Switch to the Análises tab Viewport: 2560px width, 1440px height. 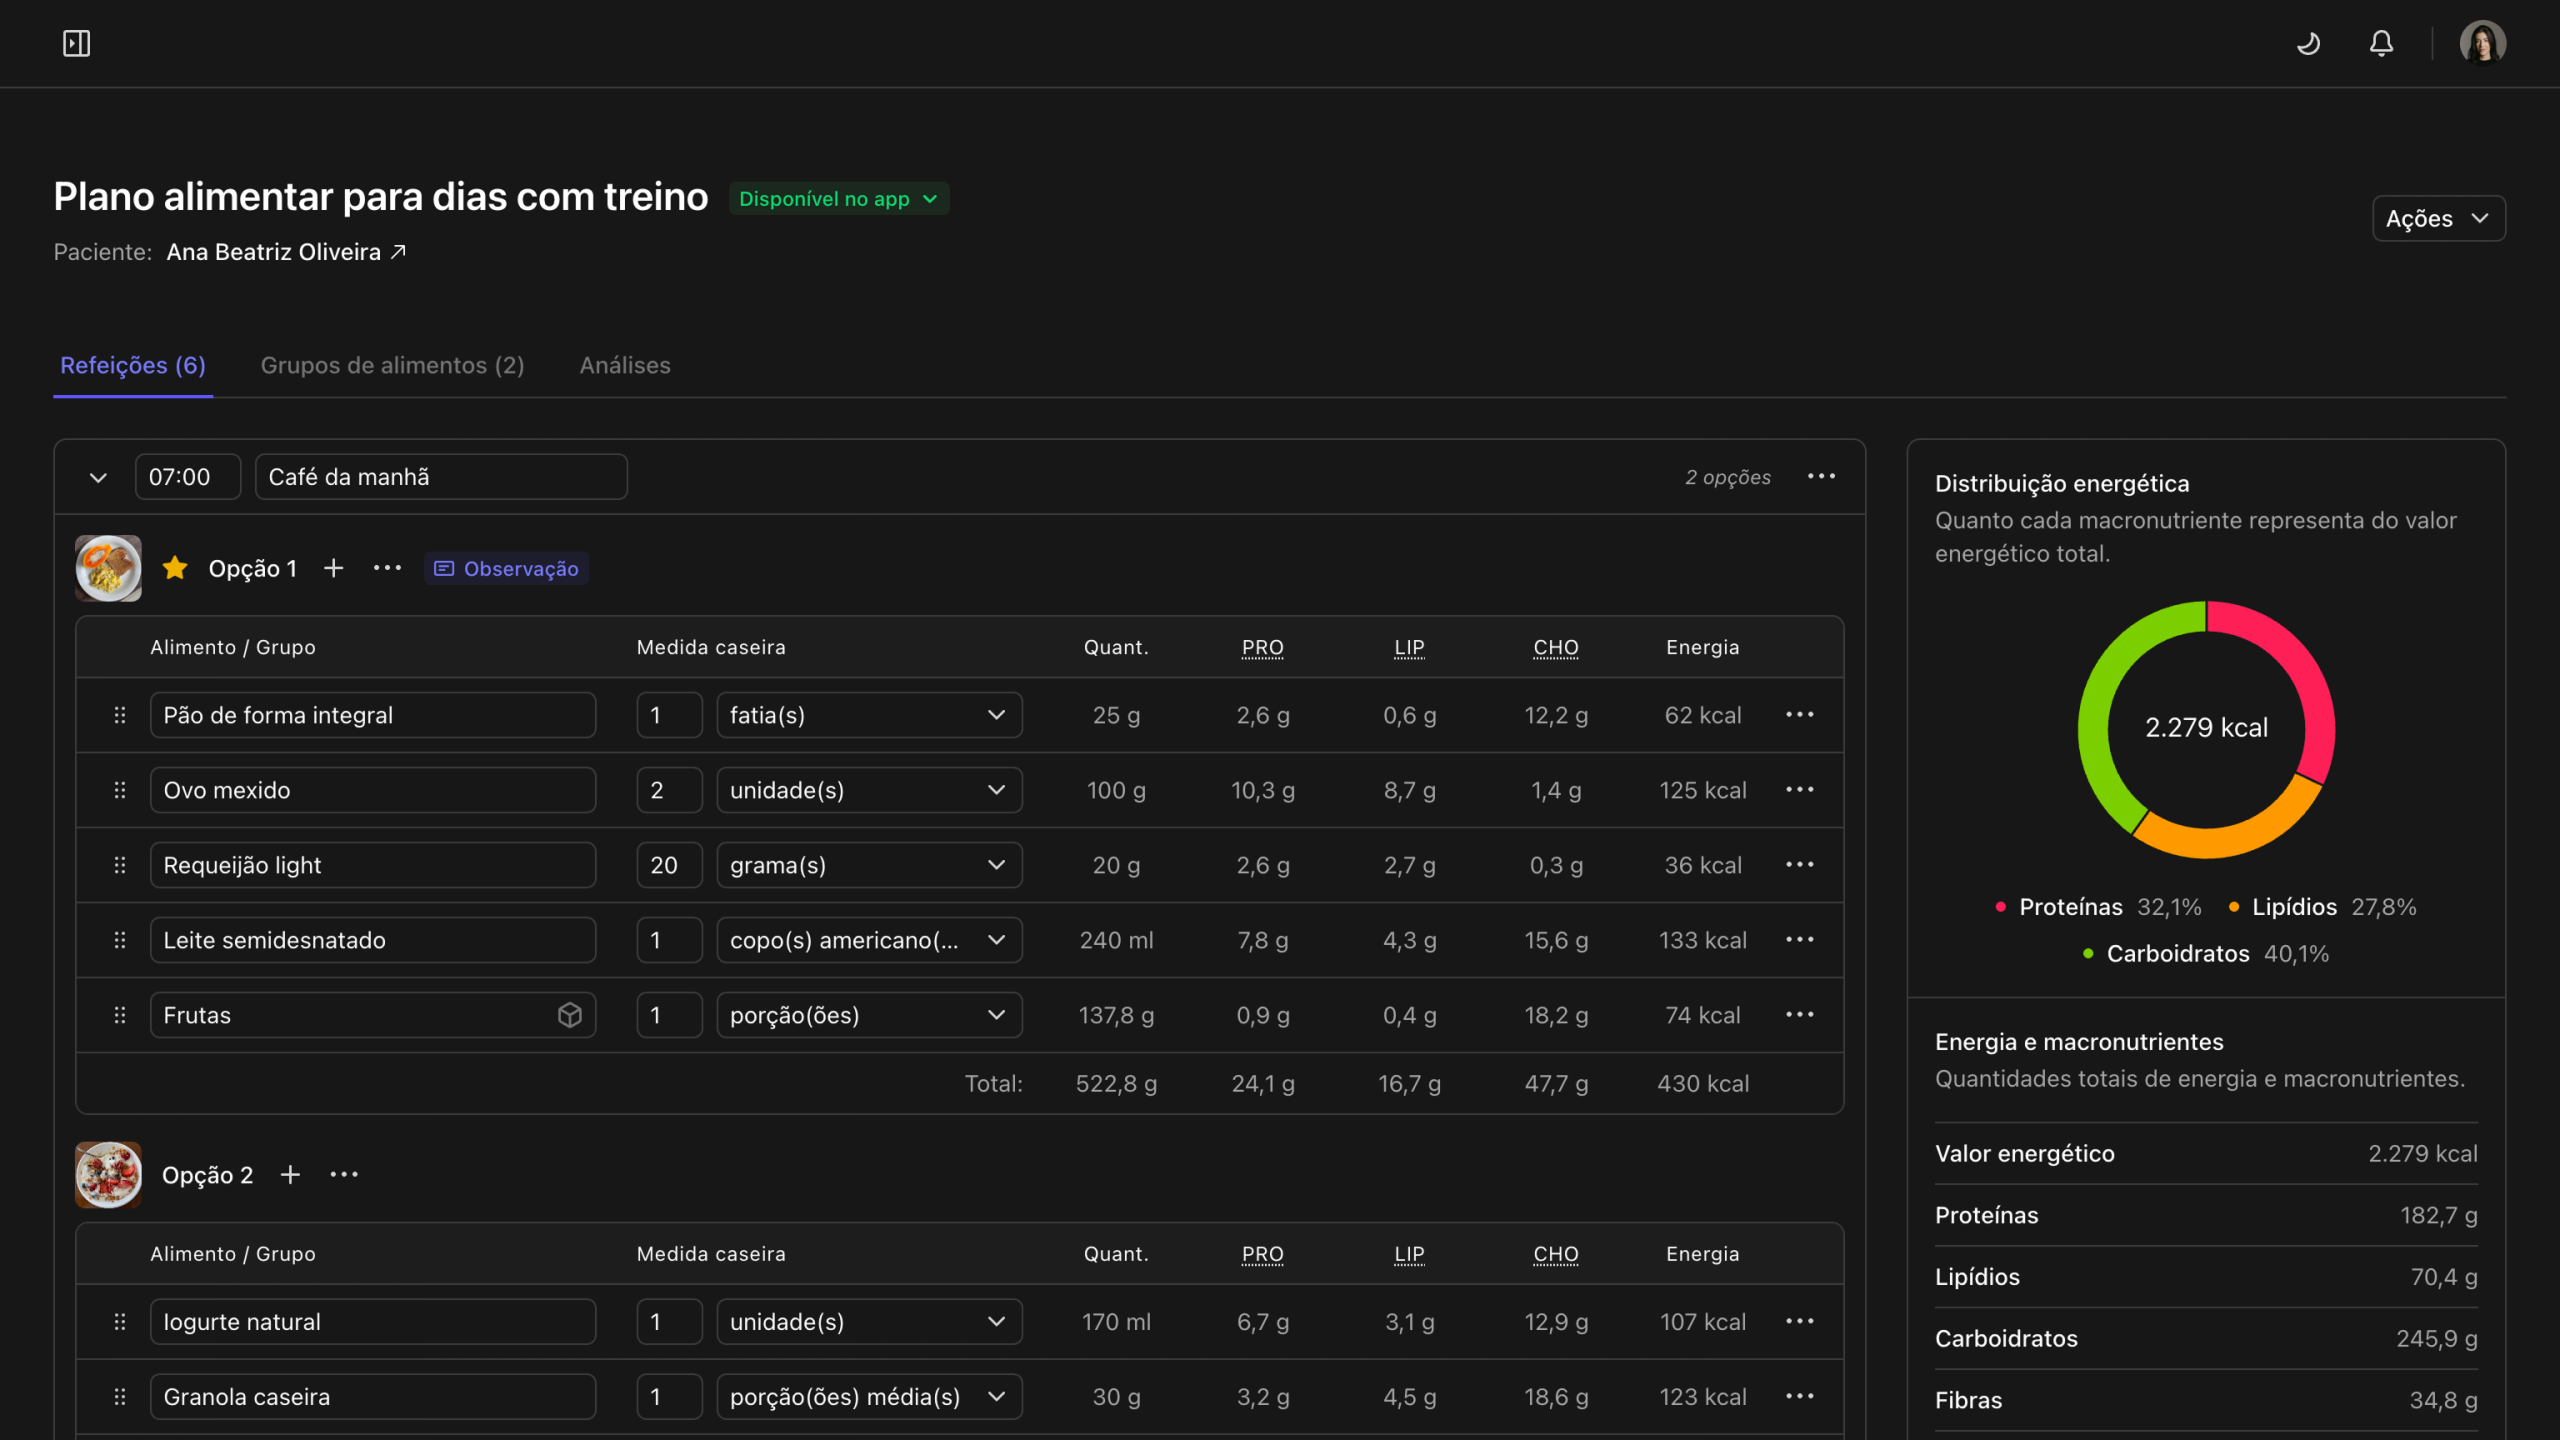(625, 365)
